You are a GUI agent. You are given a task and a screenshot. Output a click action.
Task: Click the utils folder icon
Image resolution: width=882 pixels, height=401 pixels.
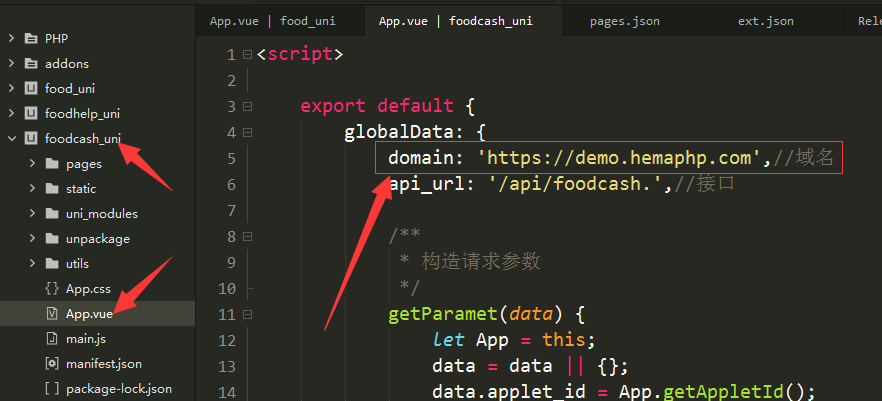[x=52, y=264]
